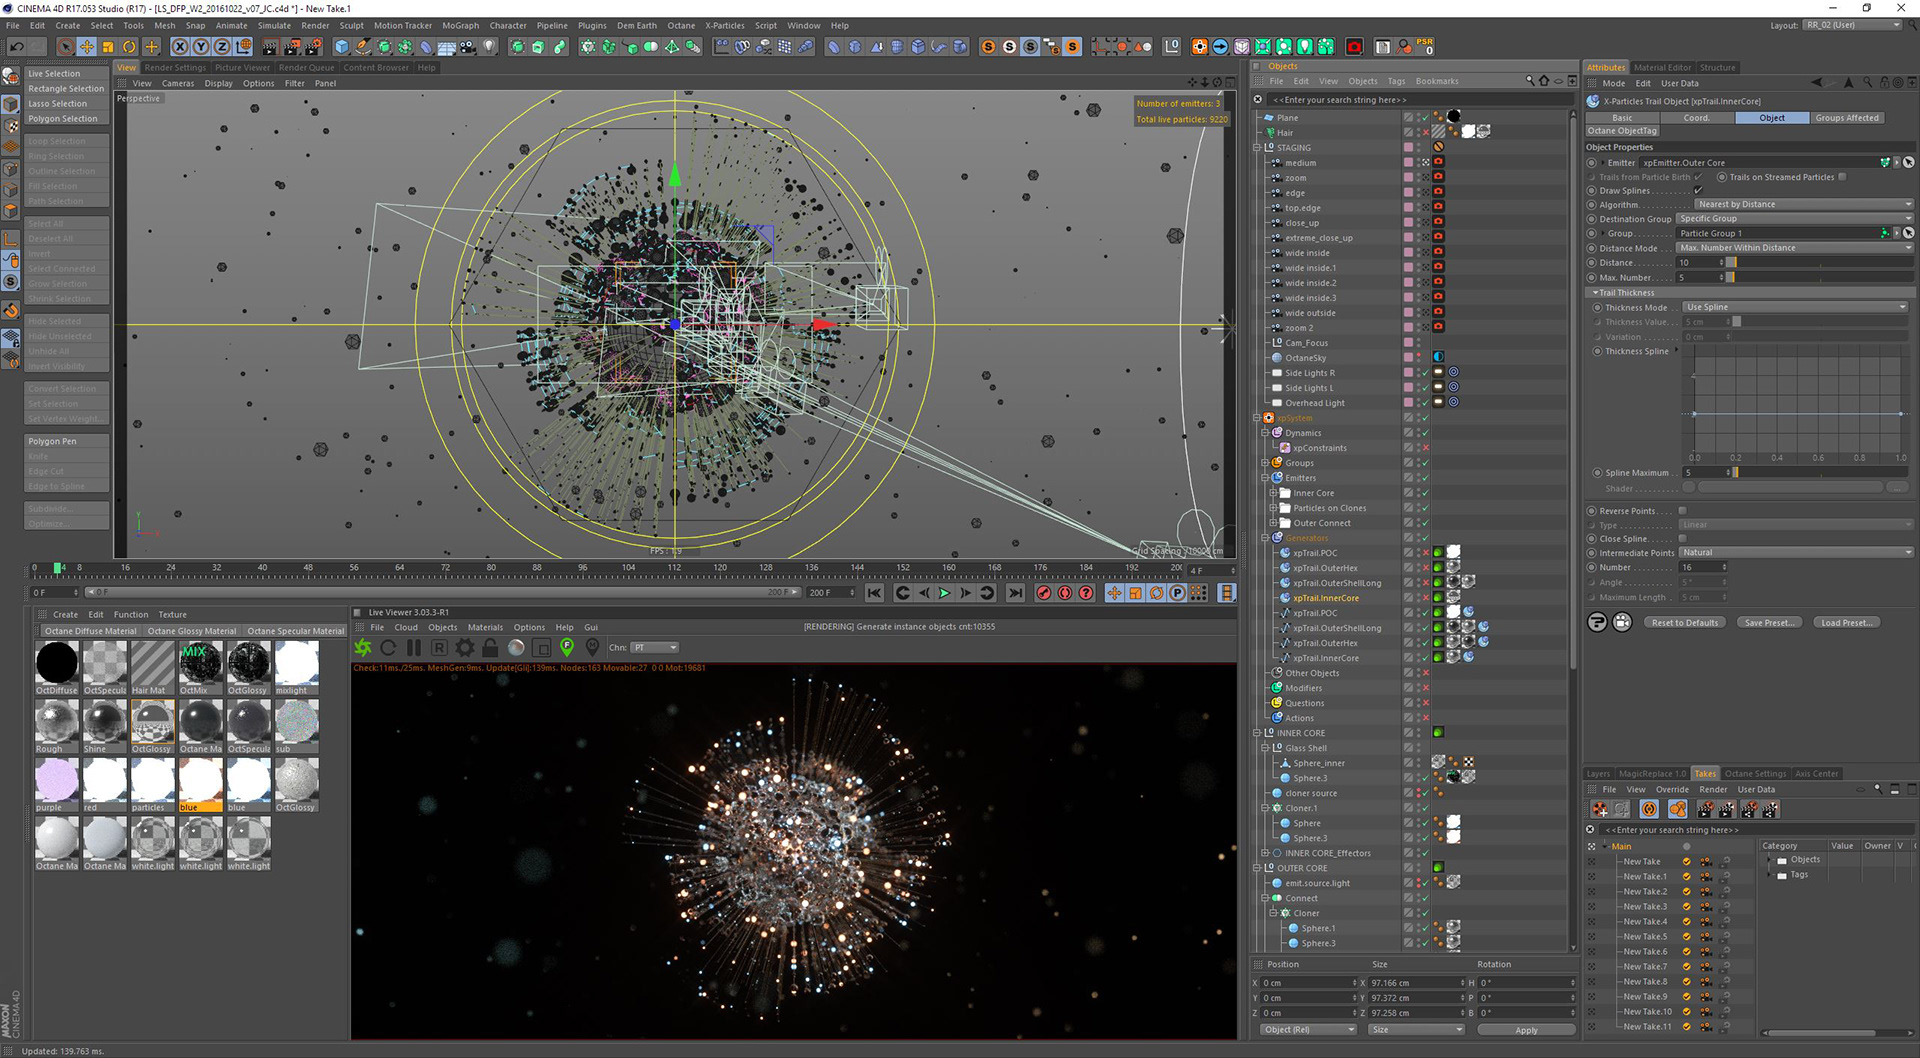Open Thickness Mode dropdown Use Spline
The image size is (1920, 1058).
click(1797, 307)
